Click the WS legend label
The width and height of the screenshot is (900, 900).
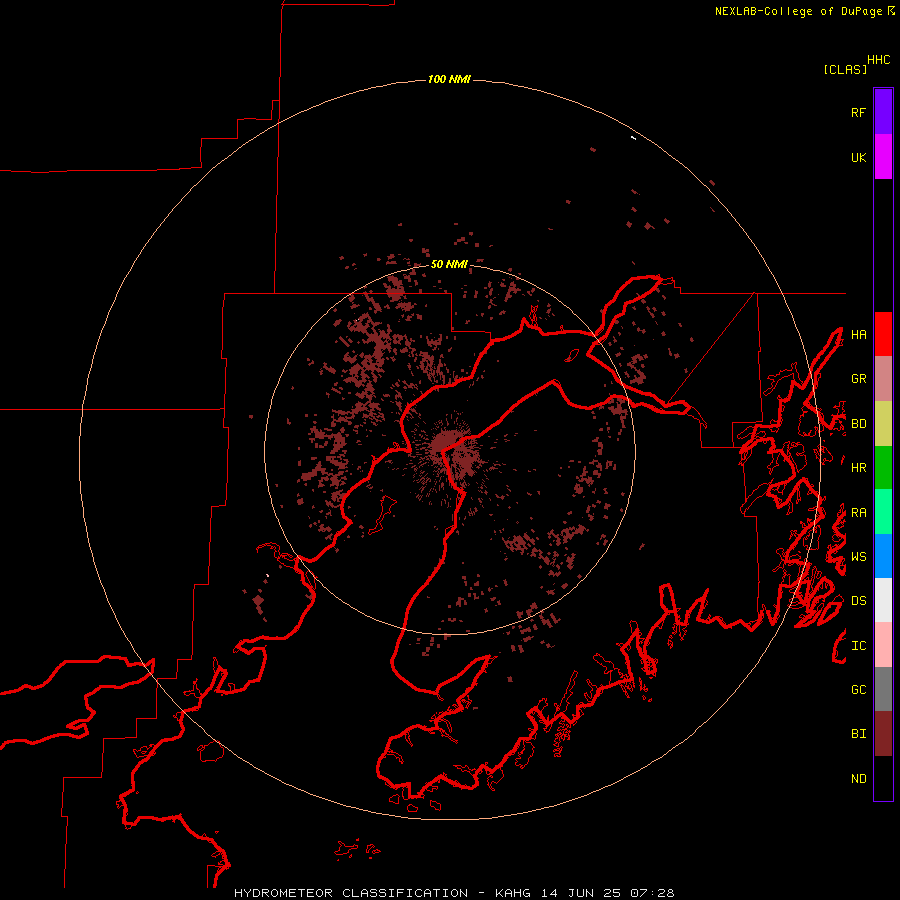(x=858, y=557)
